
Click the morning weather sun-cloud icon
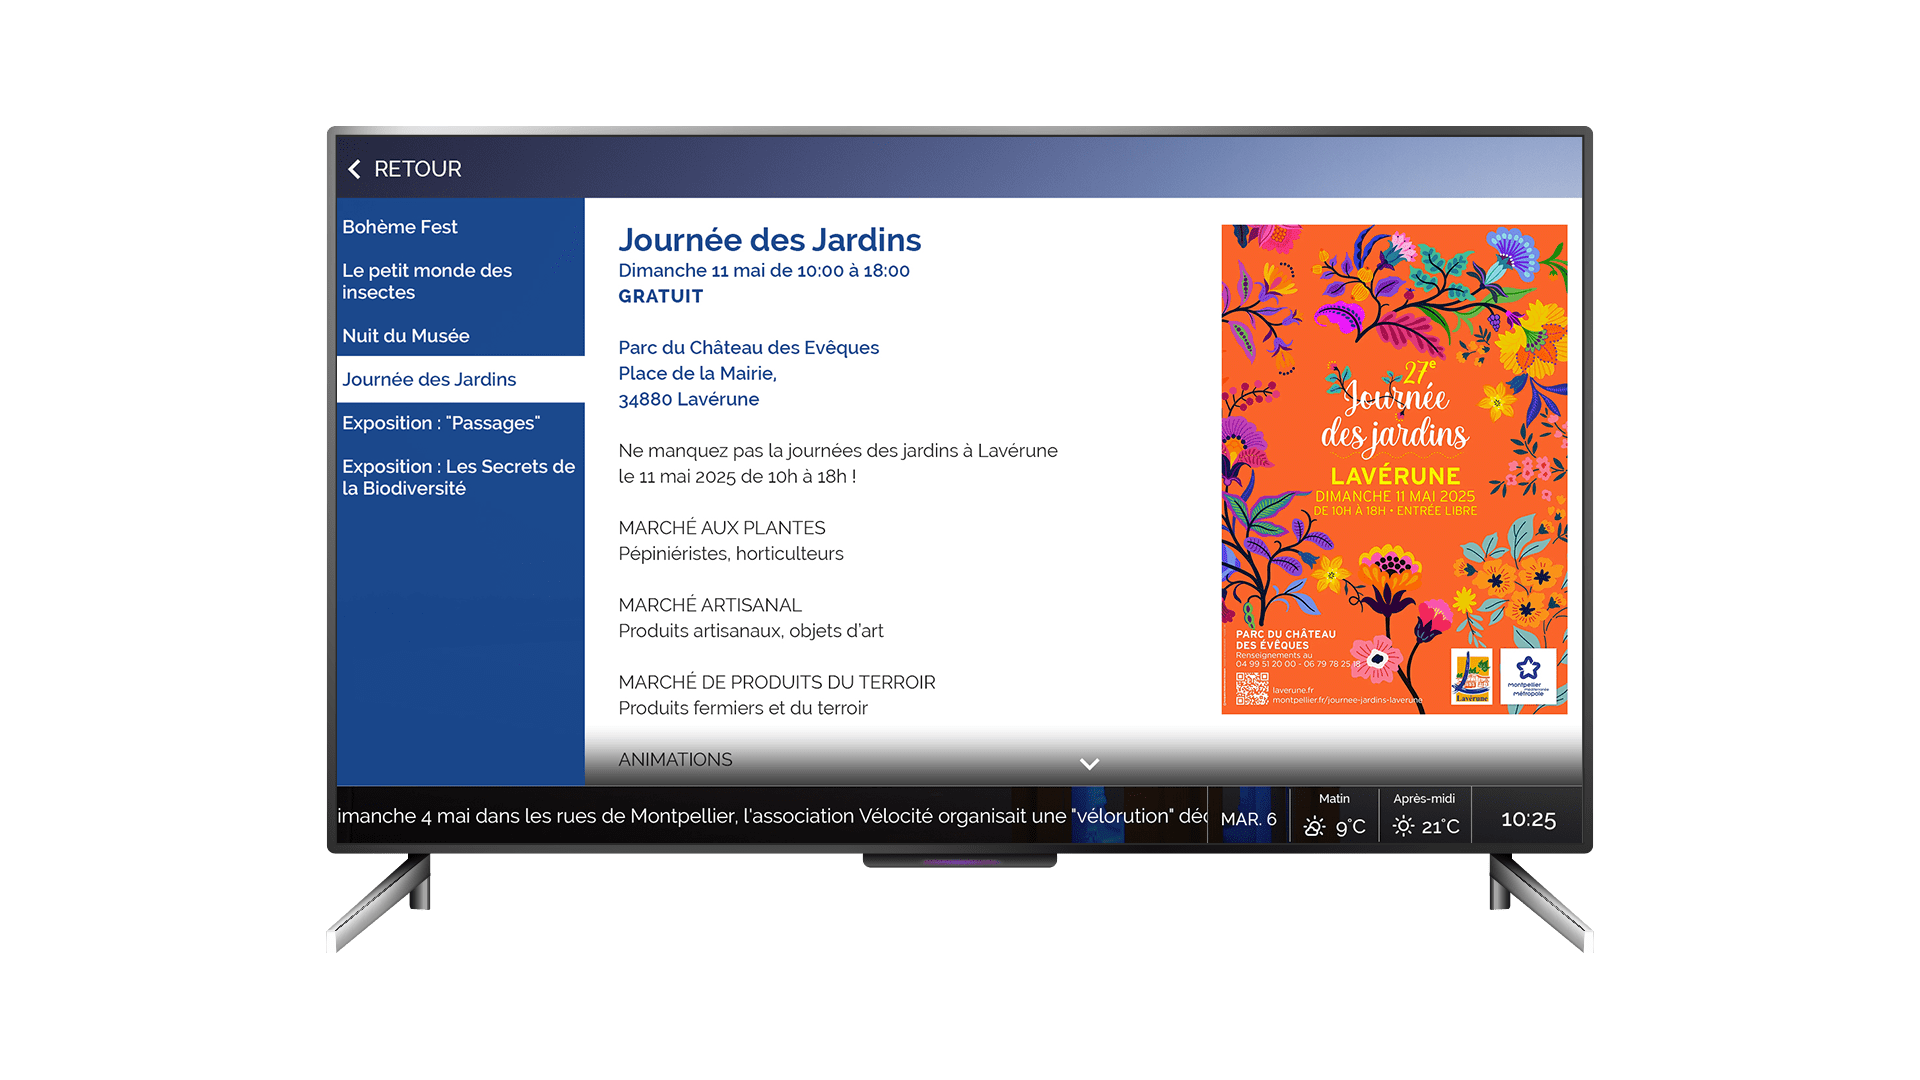click(x=1315, y=827)
